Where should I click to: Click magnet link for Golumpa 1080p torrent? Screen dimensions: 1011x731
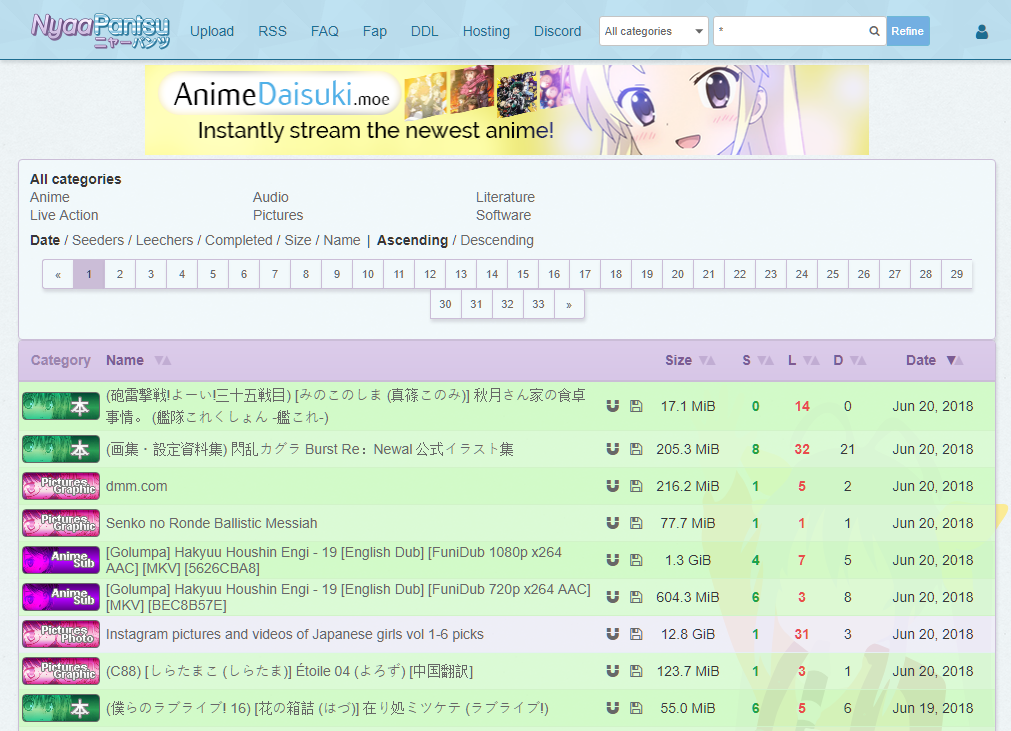click(x=613, y=560)
